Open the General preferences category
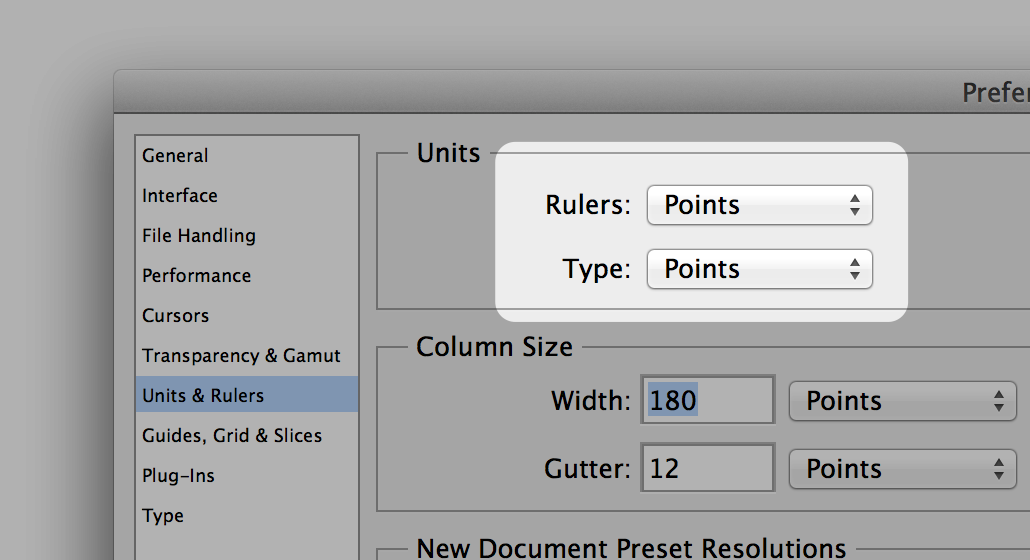Screen dimensions: 1030x560 point(176,156)
